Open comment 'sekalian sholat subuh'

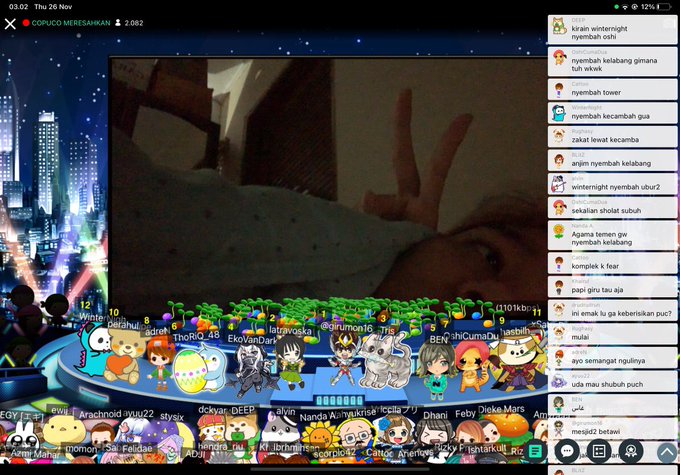click(x=612, y=207)
